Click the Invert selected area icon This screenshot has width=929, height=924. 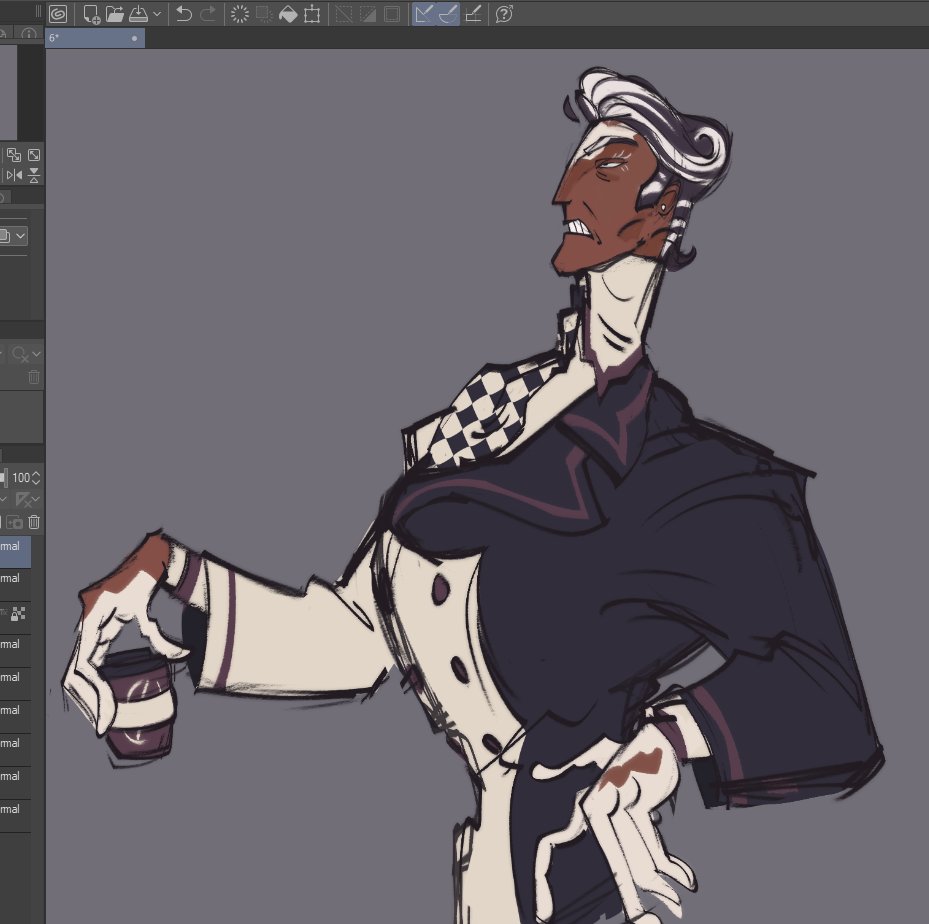coord(368,14)
